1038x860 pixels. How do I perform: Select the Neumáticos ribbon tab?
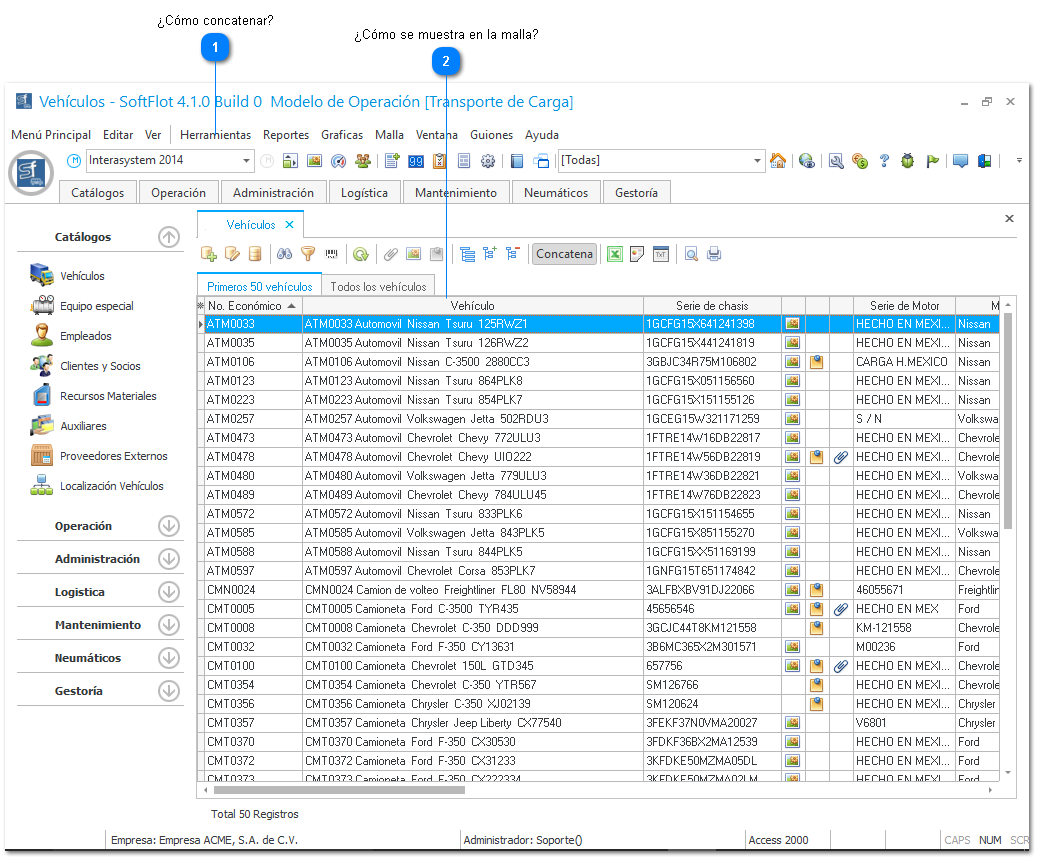556,193
